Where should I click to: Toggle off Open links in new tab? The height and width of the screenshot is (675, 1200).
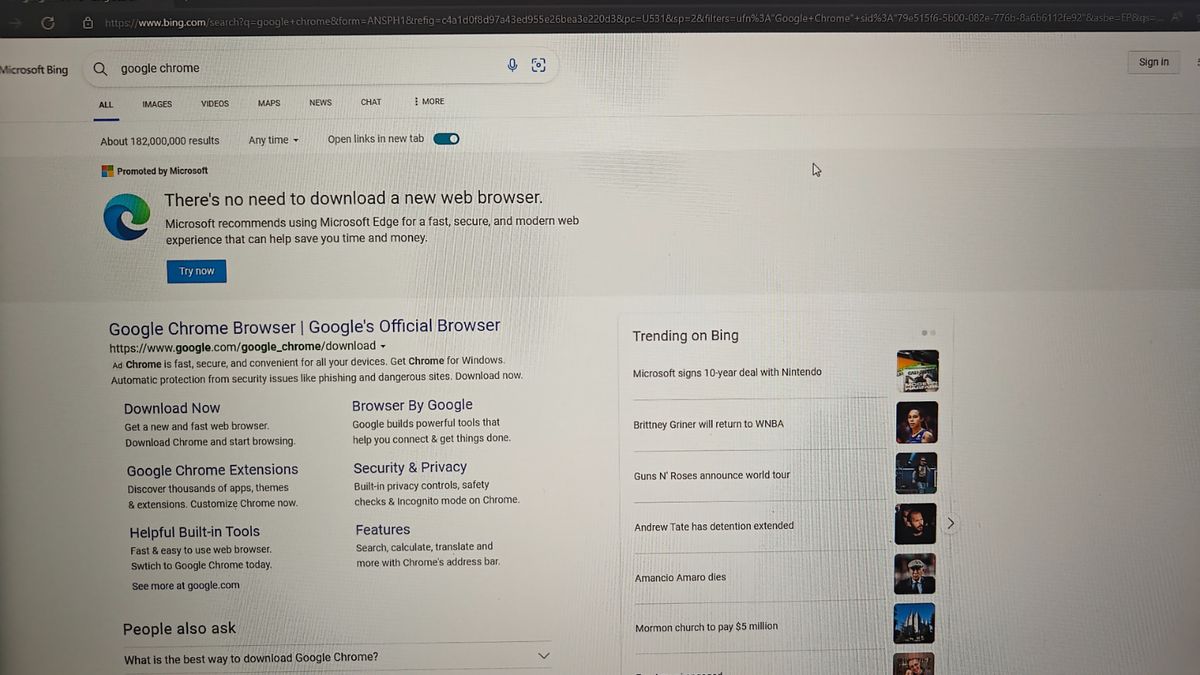click(446, 139)
